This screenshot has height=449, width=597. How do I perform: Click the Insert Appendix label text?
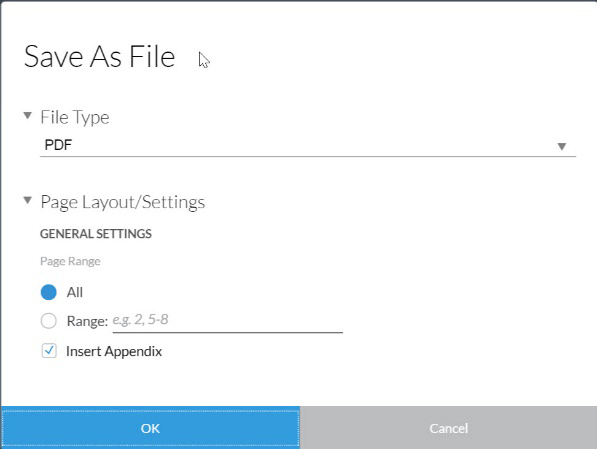[x=114, y=351]
